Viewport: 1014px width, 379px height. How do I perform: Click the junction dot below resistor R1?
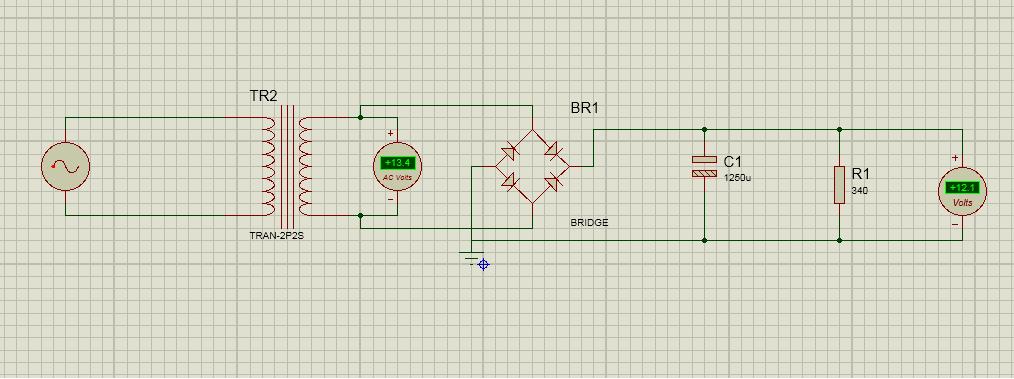tap(839, 240)
